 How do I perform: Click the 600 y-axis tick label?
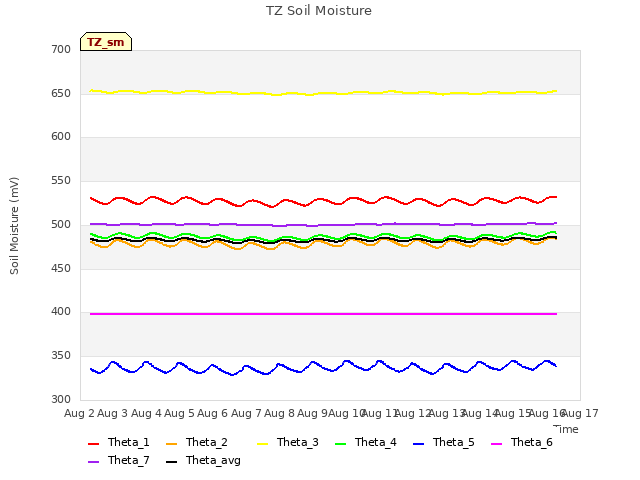coord(61,137)
